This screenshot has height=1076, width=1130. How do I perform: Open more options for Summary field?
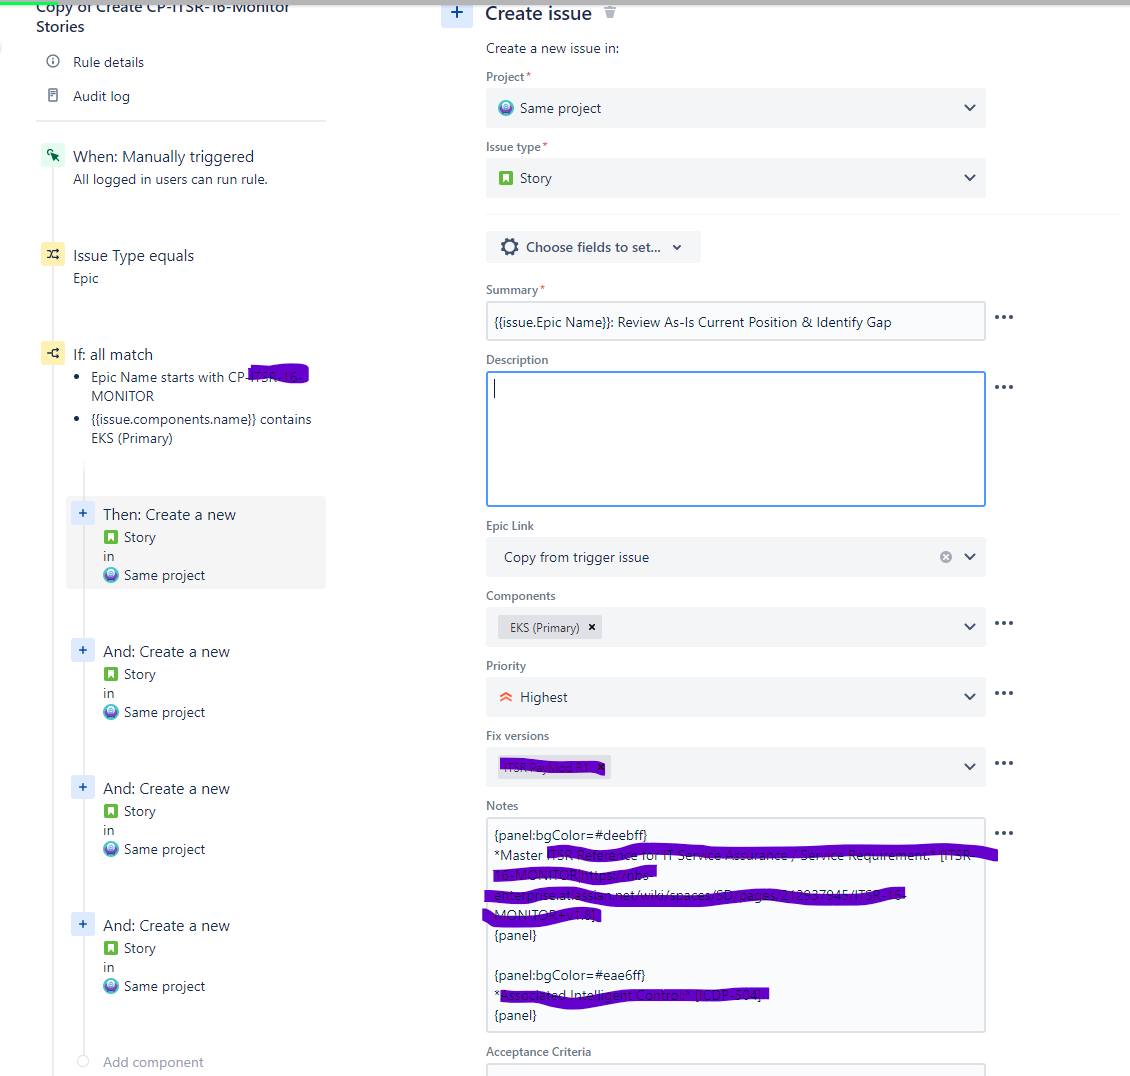tap(1004, 317)
